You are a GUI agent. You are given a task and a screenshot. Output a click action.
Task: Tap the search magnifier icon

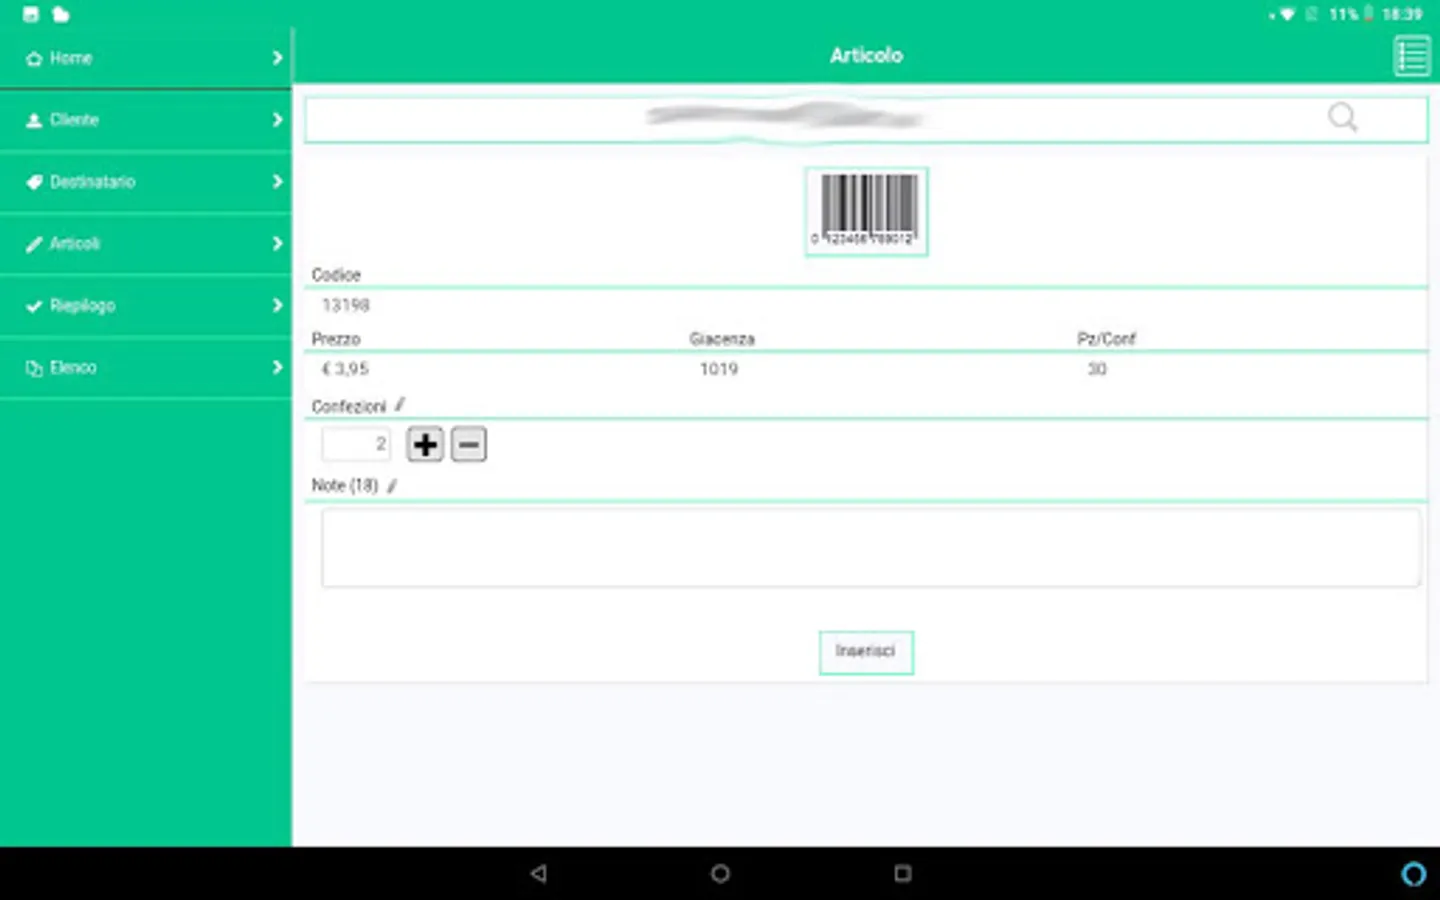pyautogui.click(x=1343, y=118)
